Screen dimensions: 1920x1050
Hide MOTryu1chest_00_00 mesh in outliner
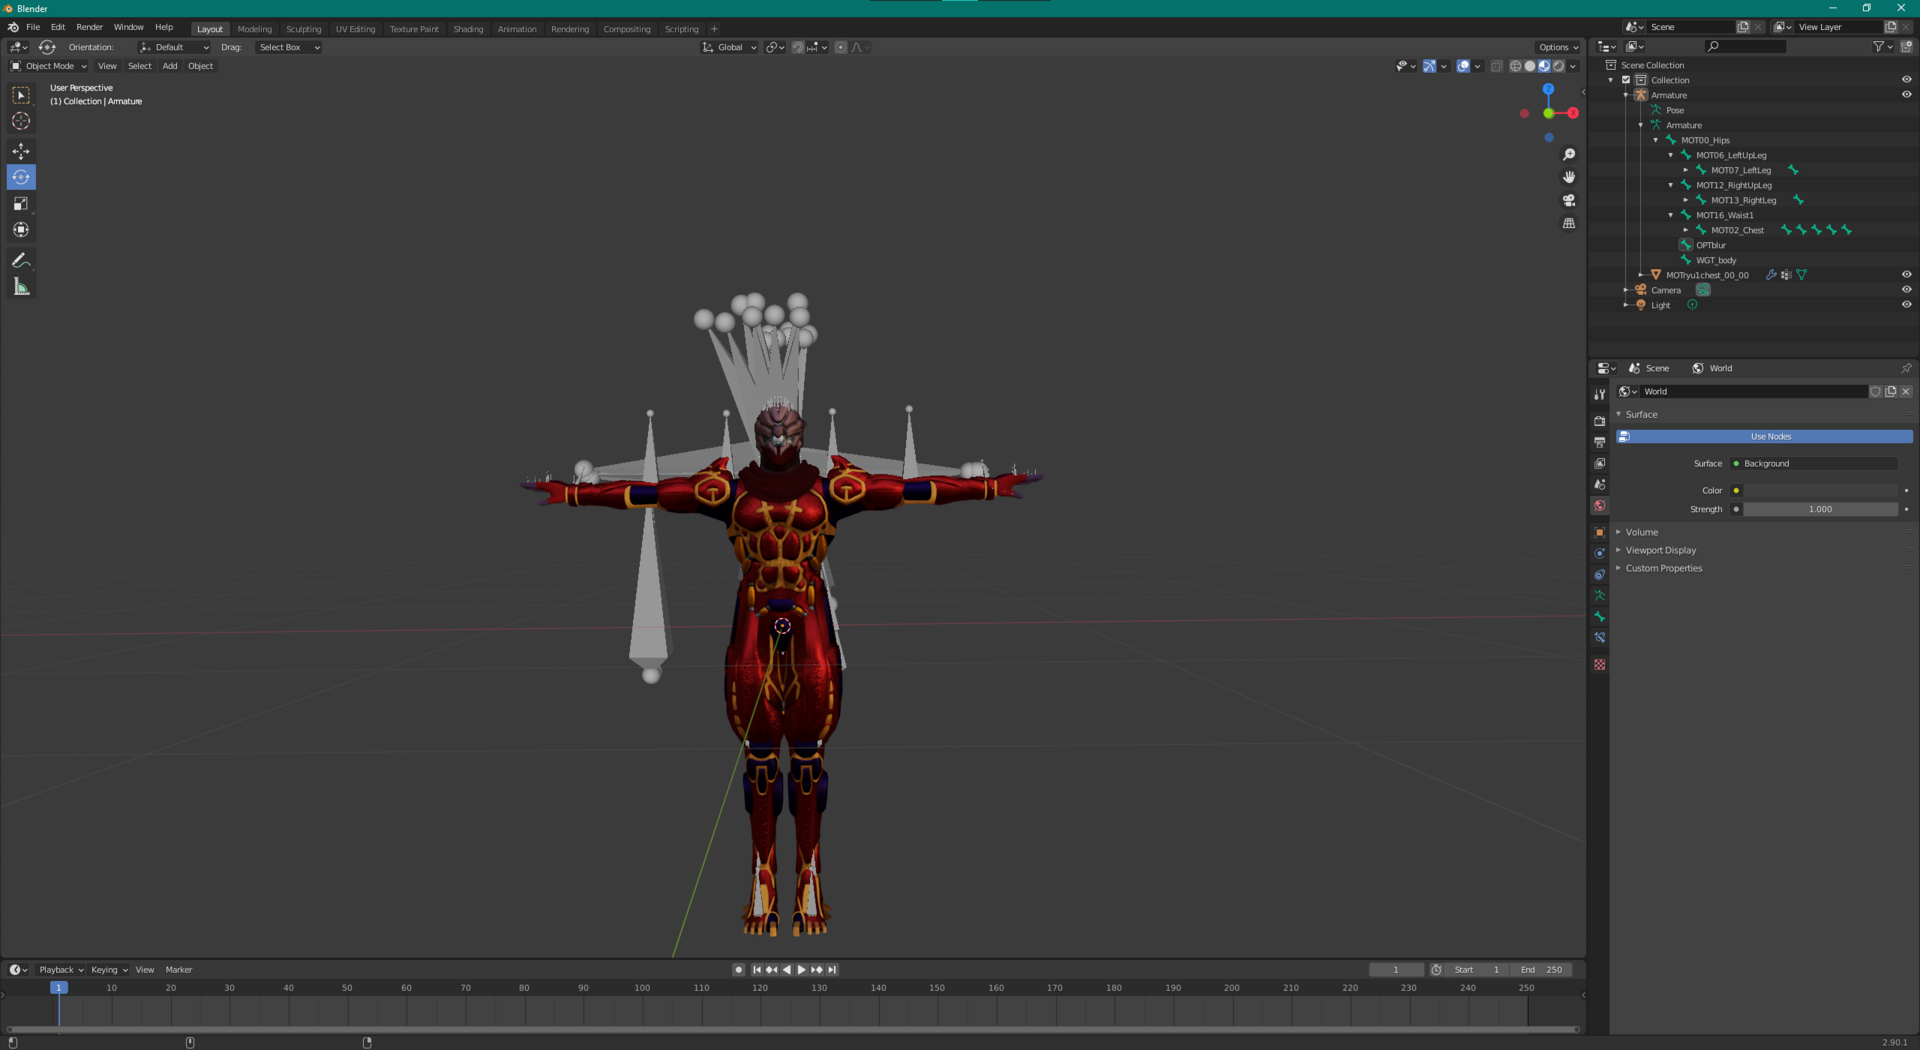[x=1906, y=275]
